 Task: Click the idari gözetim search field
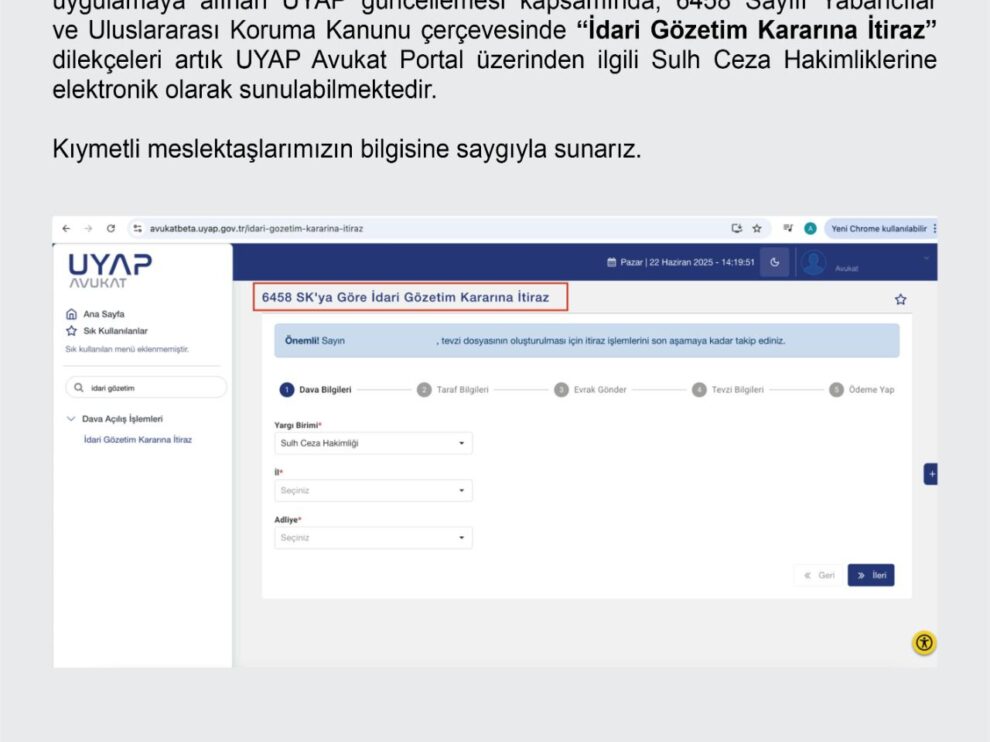pyautogui.click(x=146, y=387)
